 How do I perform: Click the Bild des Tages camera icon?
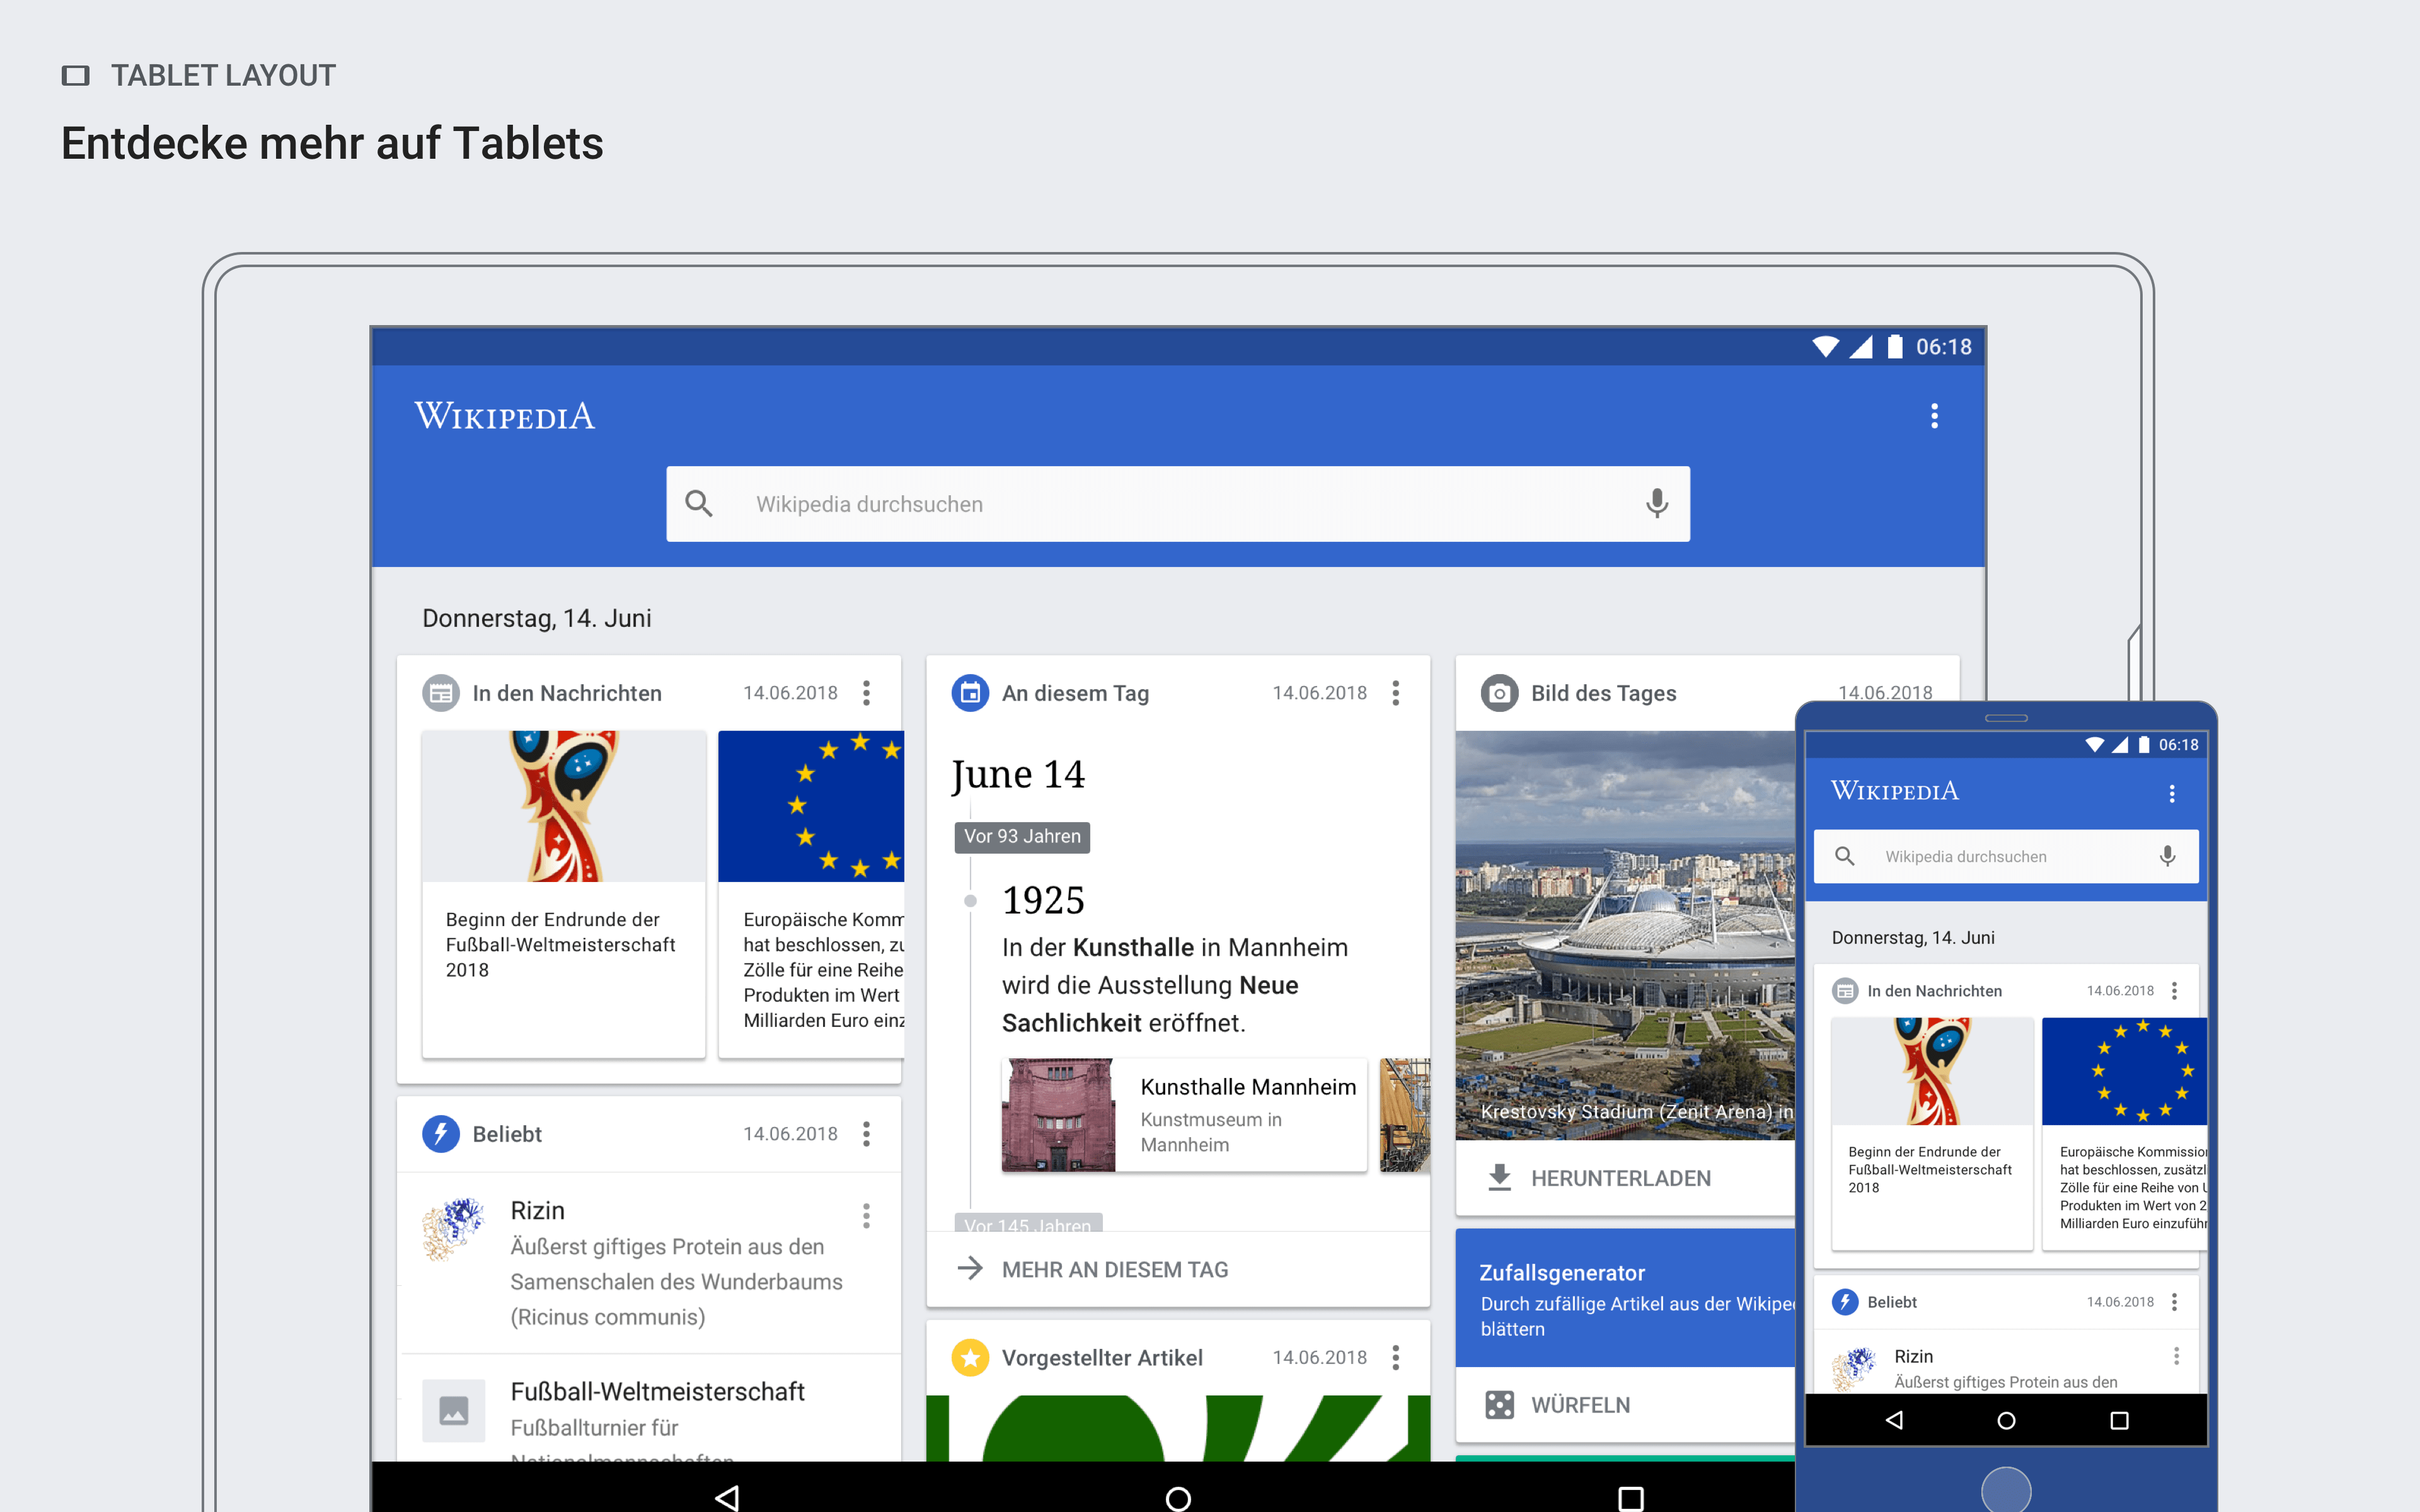(1500, 693)
